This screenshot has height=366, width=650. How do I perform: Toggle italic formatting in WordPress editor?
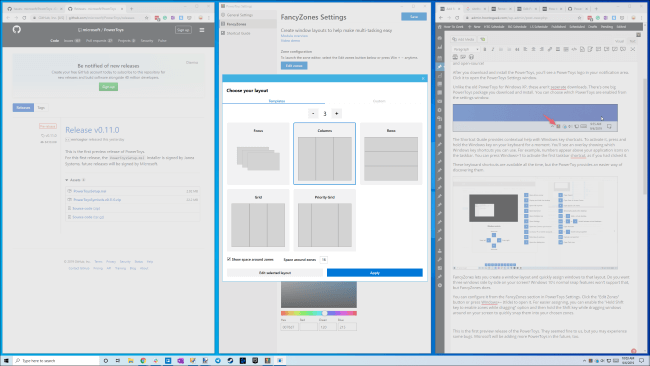(x=492, y=49)
